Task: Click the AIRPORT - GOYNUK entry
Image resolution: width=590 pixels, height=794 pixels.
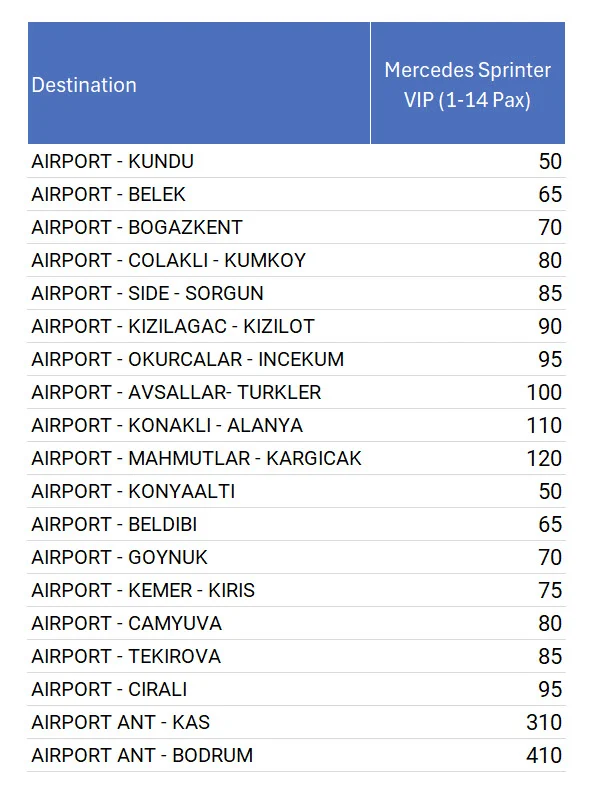Action: pyautogui.click(x=120, y=558)
